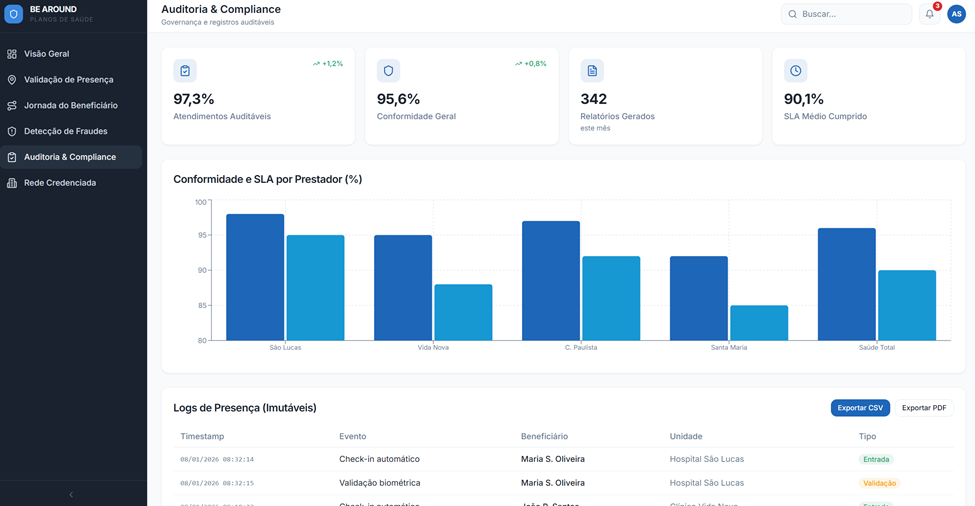Click Saúde Total light blue bar
Screen dimensions: 975x506
tap(907, 305)
